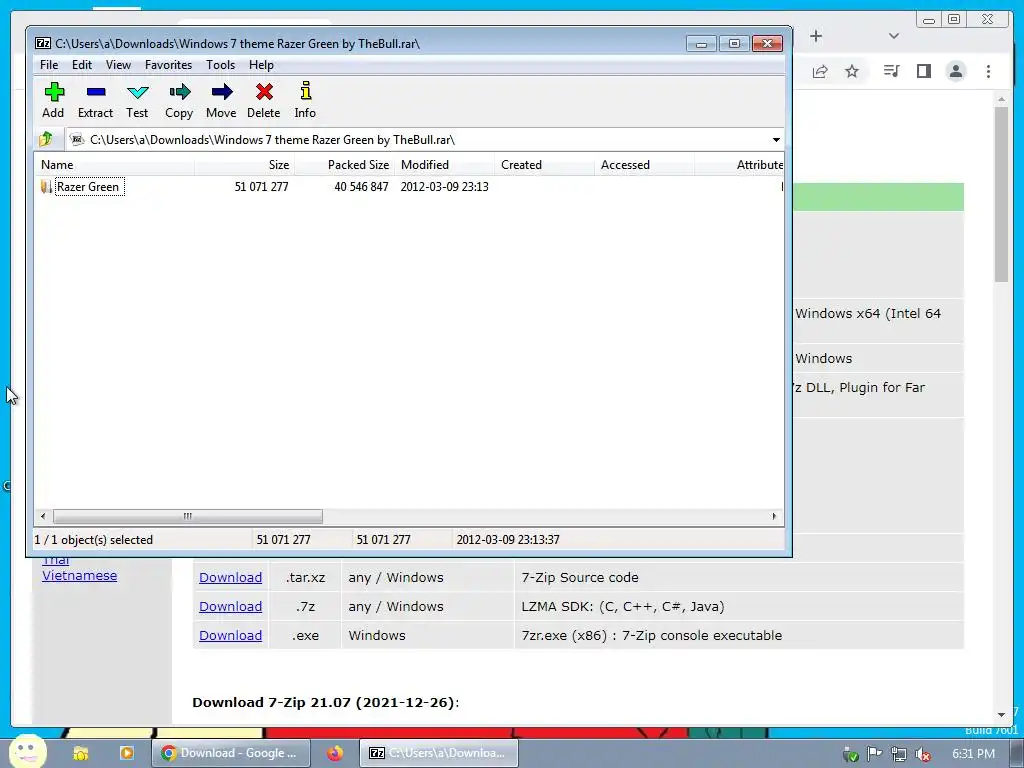Sort by the Accessed column header
Screen dimensions: 1024x768
644,165
